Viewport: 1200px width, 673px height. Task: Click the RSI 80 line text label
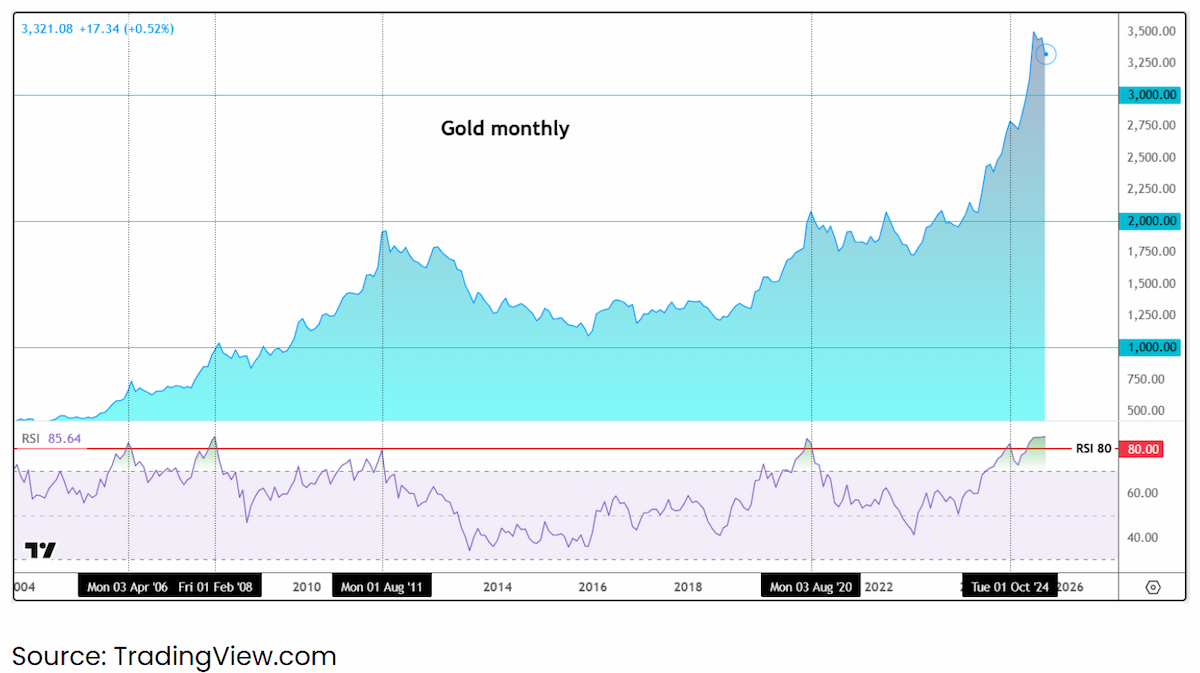[x=1093, y=449]
